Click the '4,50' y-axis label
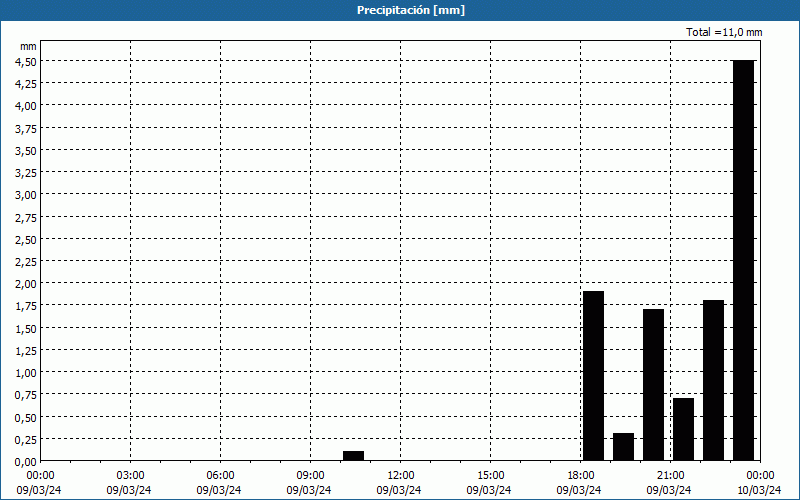800x500 pixels. [26, 61]
